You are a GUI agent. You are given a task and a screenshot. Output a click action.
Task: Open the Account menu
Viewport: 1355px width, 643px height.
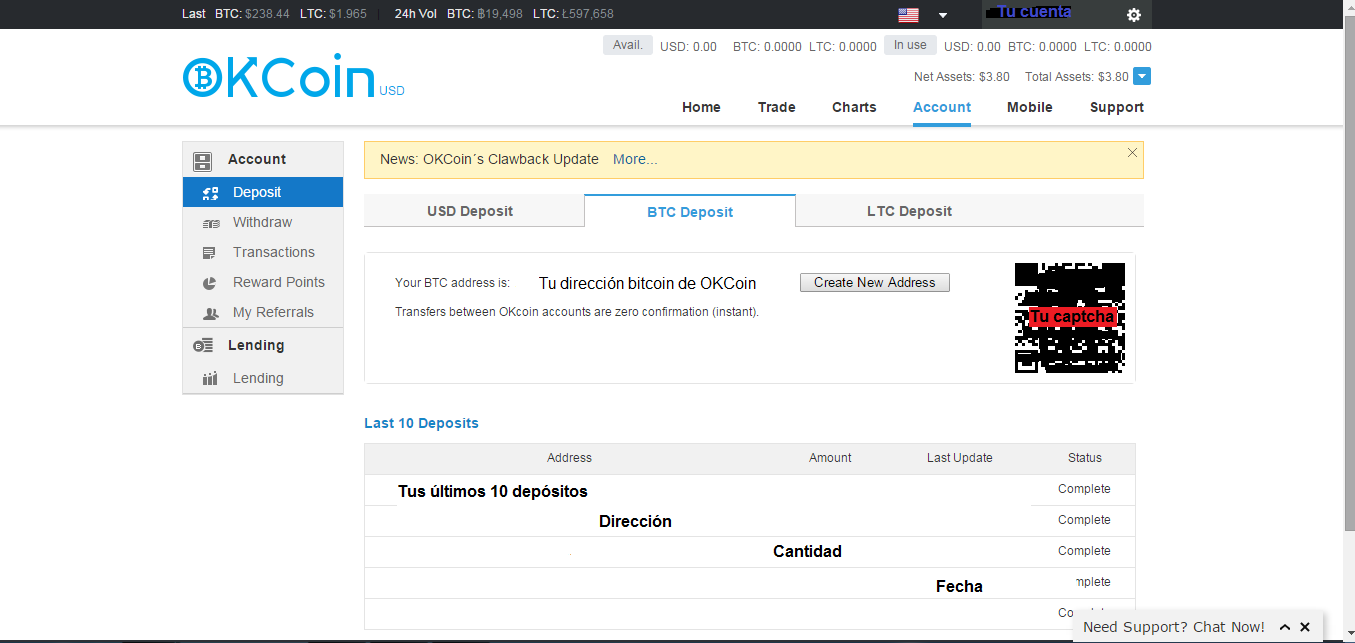tap(942, 107)
